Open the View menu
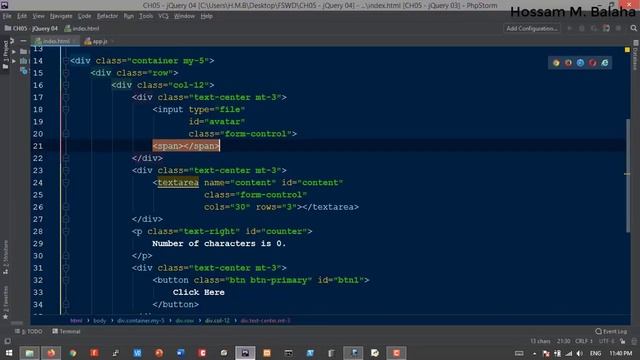This screenshot has height=360, width=640. (38, 16)
